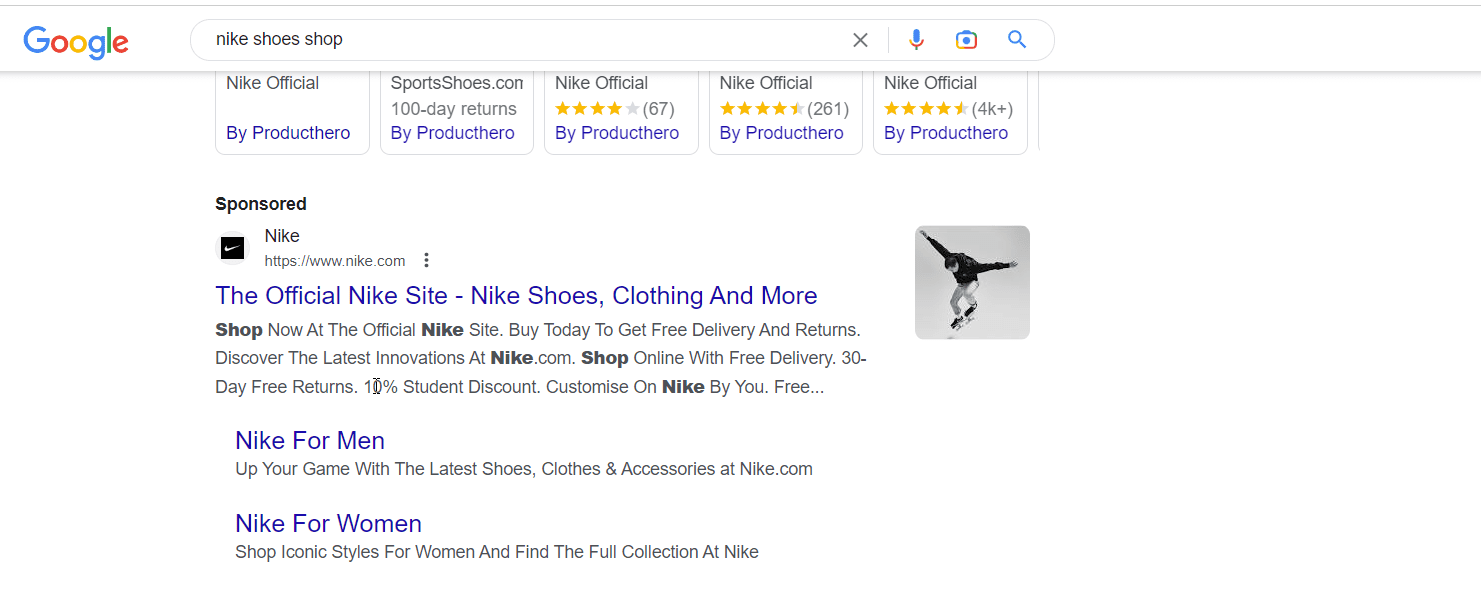The width and height of the screenshot is (1481, 611).
Task: Open the ad options via the vertical dots
Action: pyautogui.click(x=426, y=259)
